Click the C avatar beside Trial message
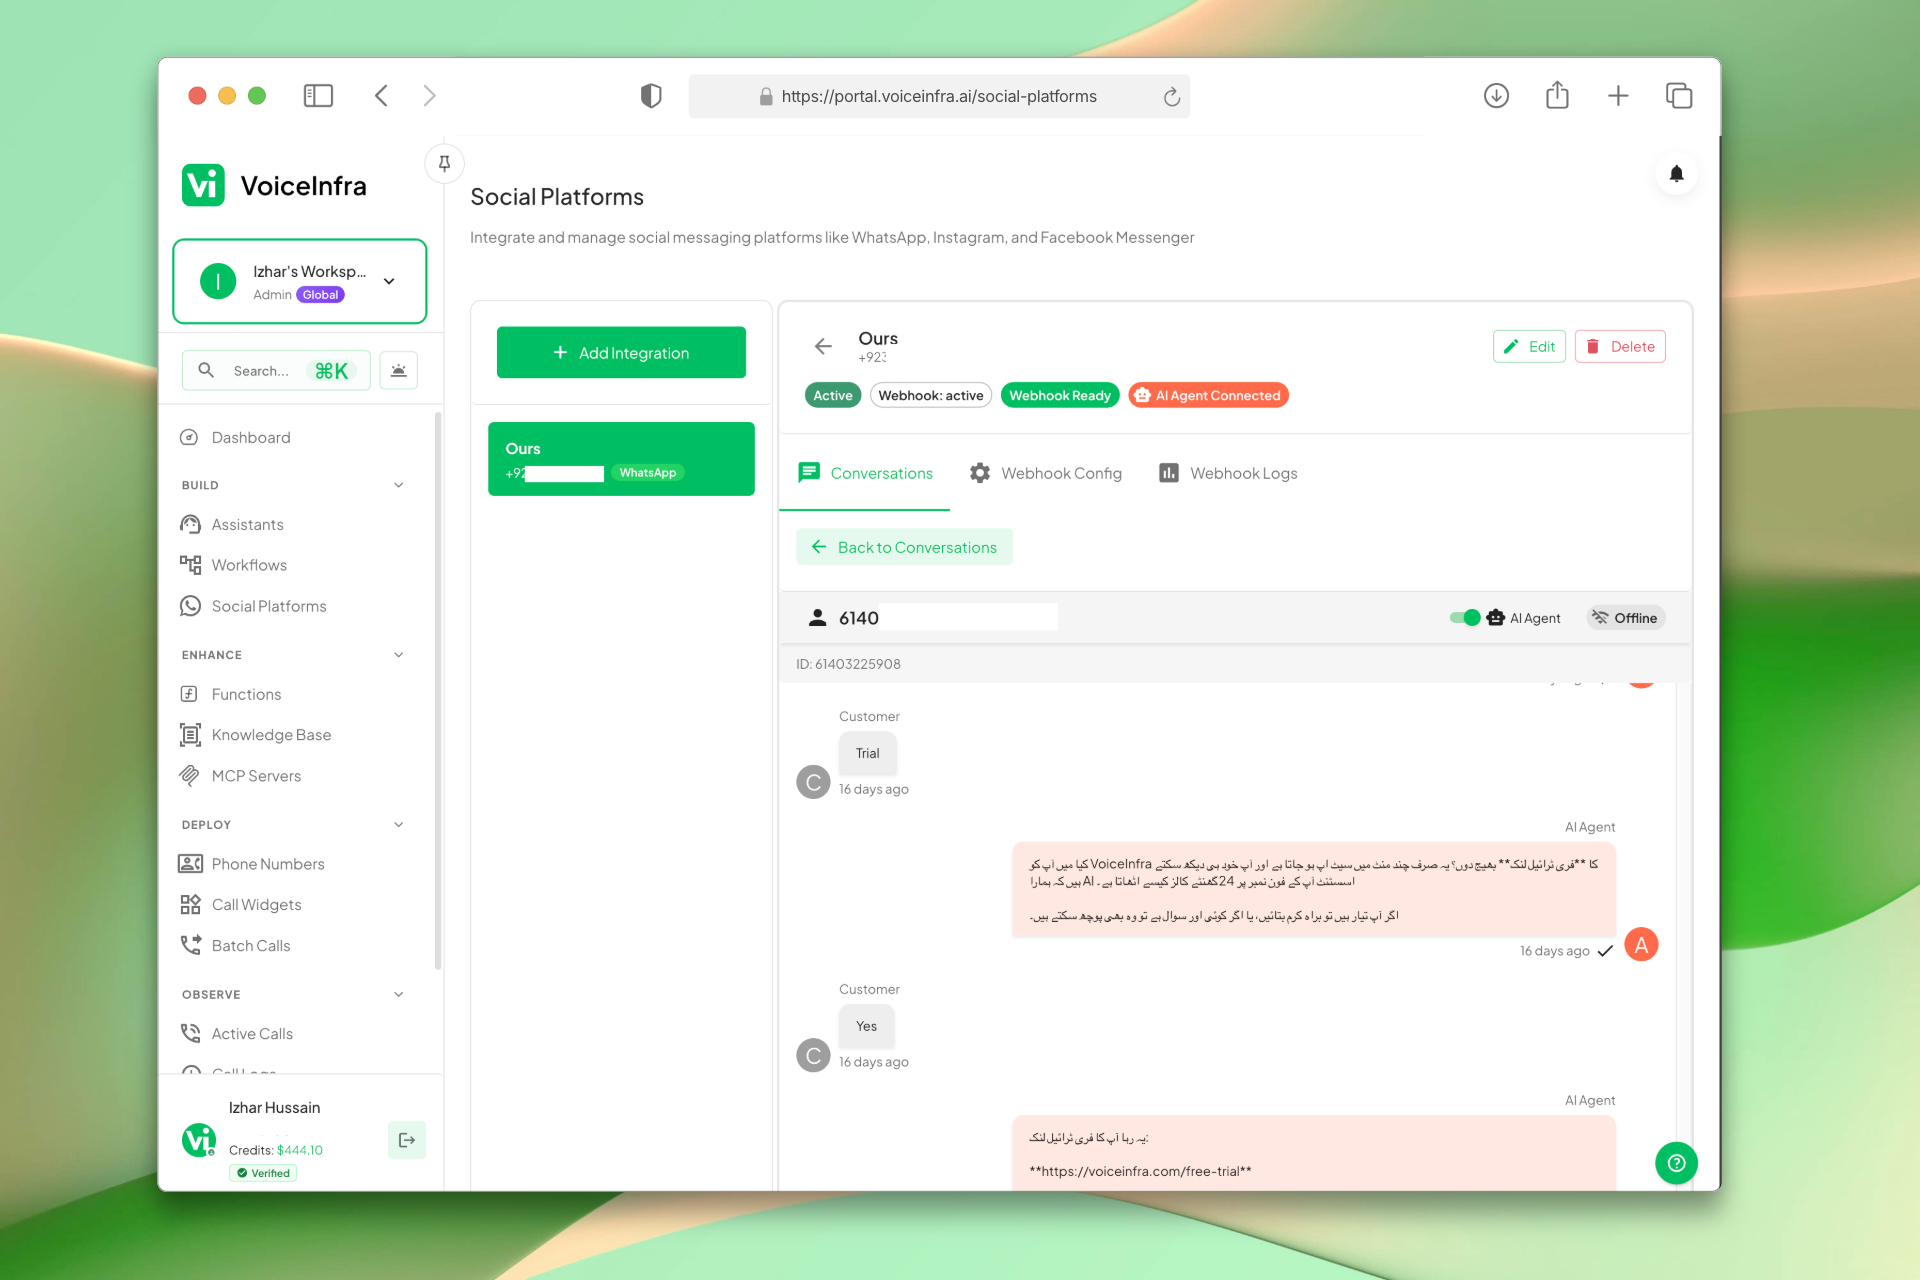Image resolution: width=1920 pixels, height=1280 pixels. click(x=813, y=783)
